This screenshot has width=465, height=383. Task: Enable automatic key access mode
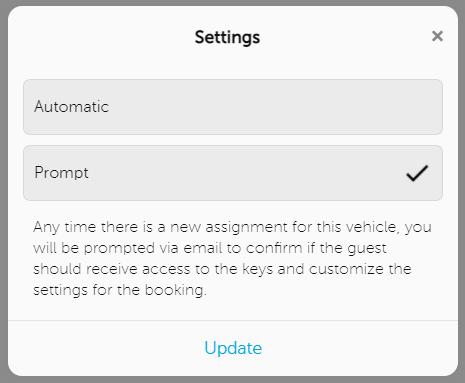(233, 107)
